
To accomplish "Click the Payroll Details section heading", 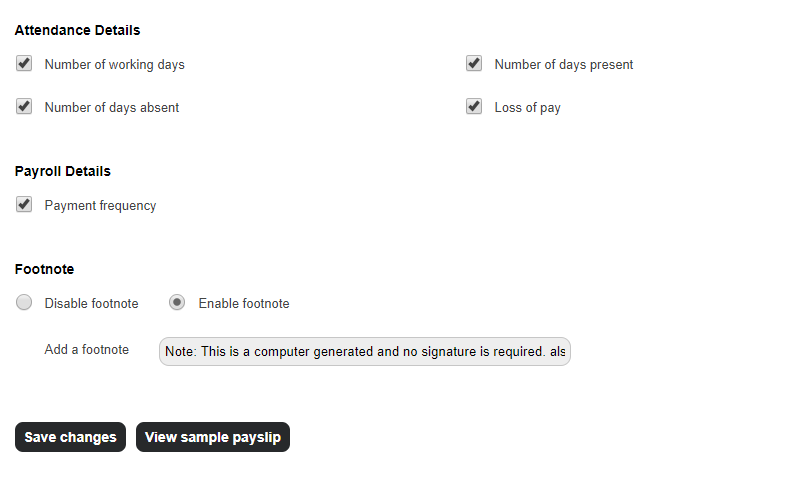I will (x=62, y=171).
